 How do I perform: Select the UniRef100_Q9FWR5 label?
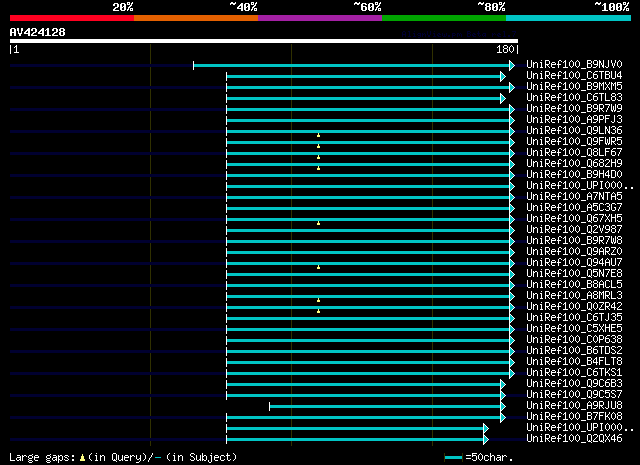[x=574, y=141]
